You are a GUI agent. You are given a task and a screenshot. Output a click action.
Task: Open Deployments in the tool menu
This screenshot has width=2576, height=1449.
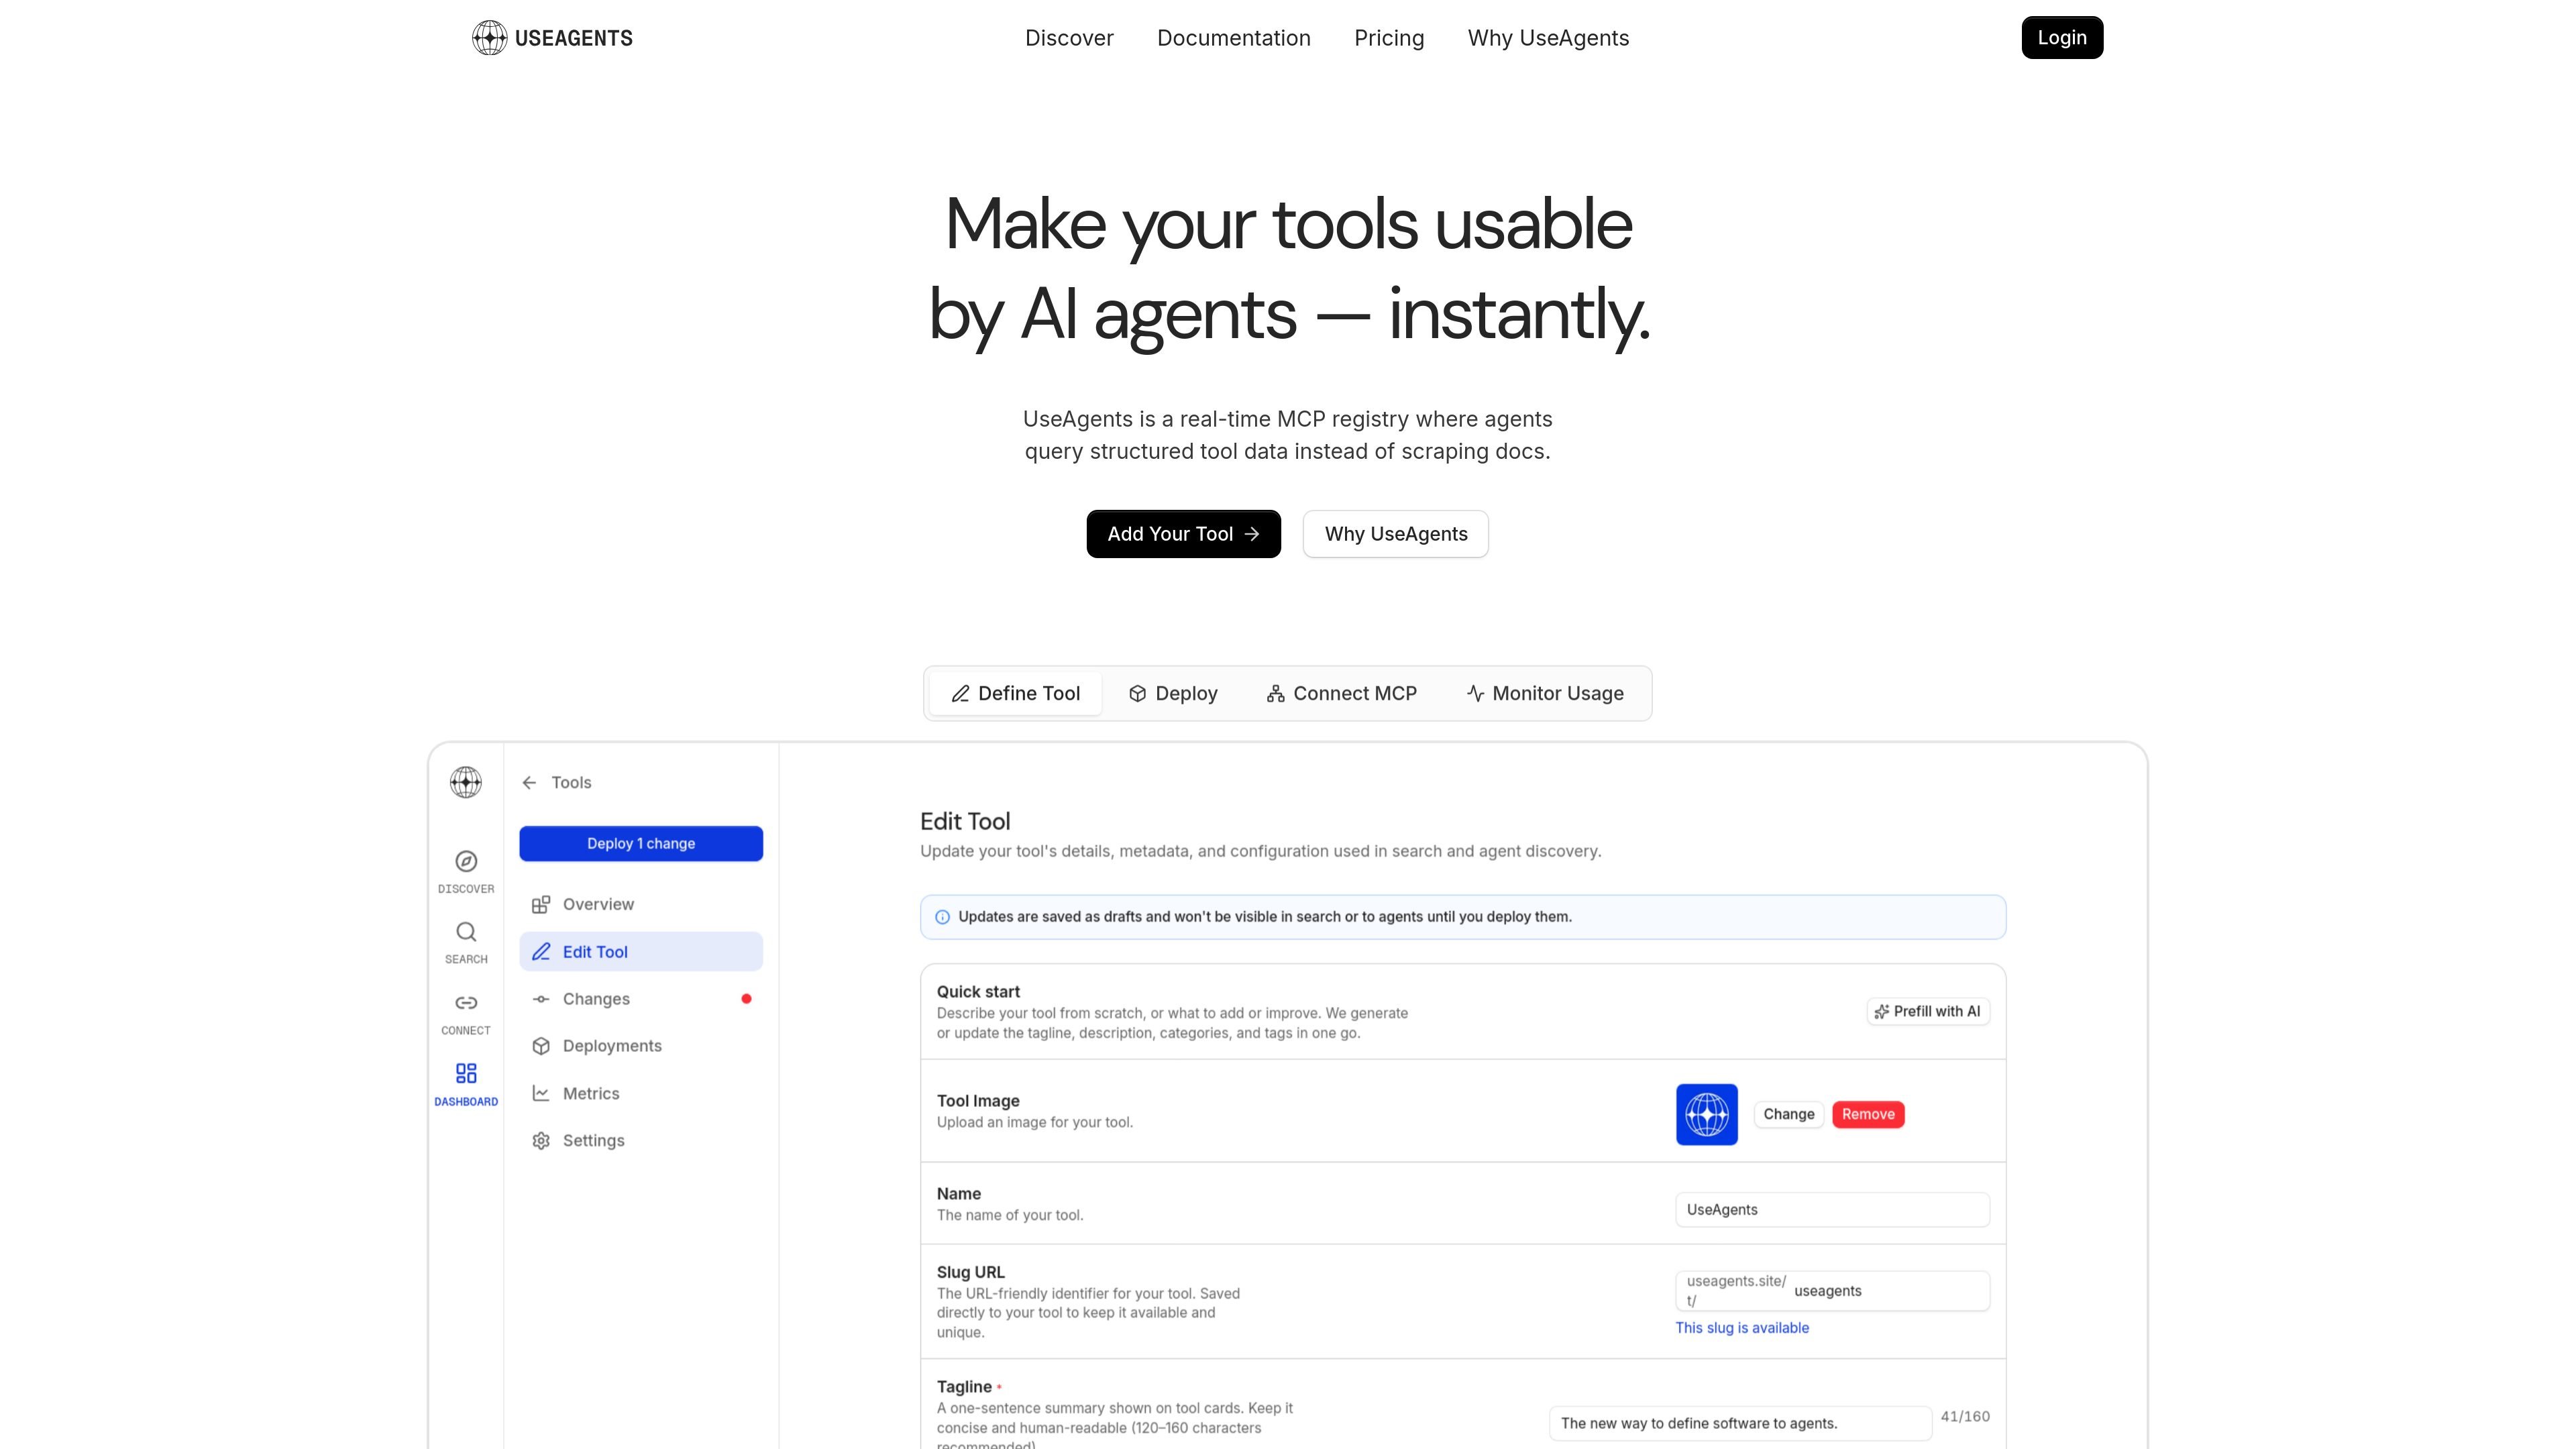click(x=641, y=1046)
